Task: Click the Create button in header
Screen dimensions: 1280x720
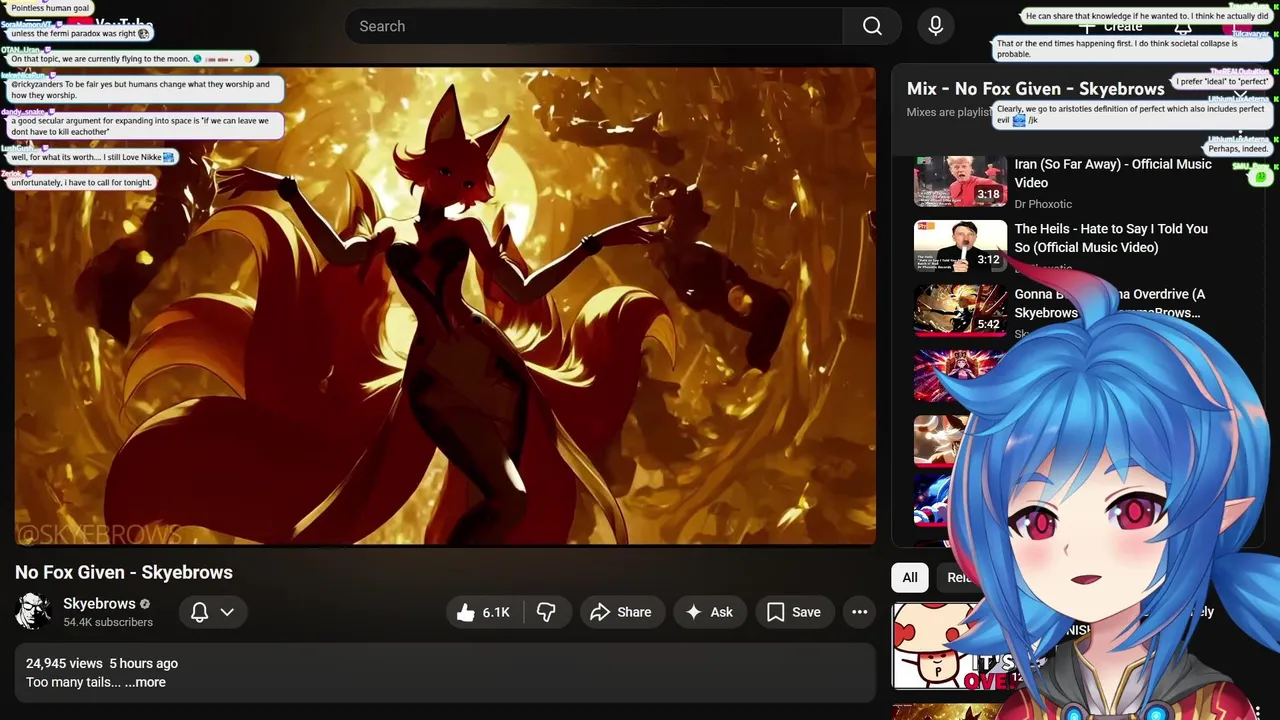Action: pyautogui.click(x=1112, y=26)
